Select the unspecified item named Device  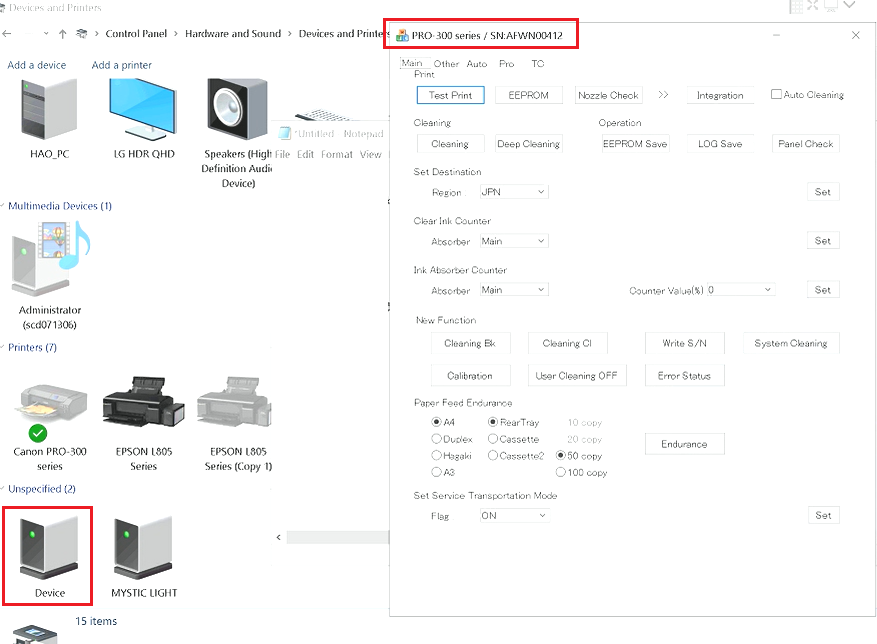point(49,556)
